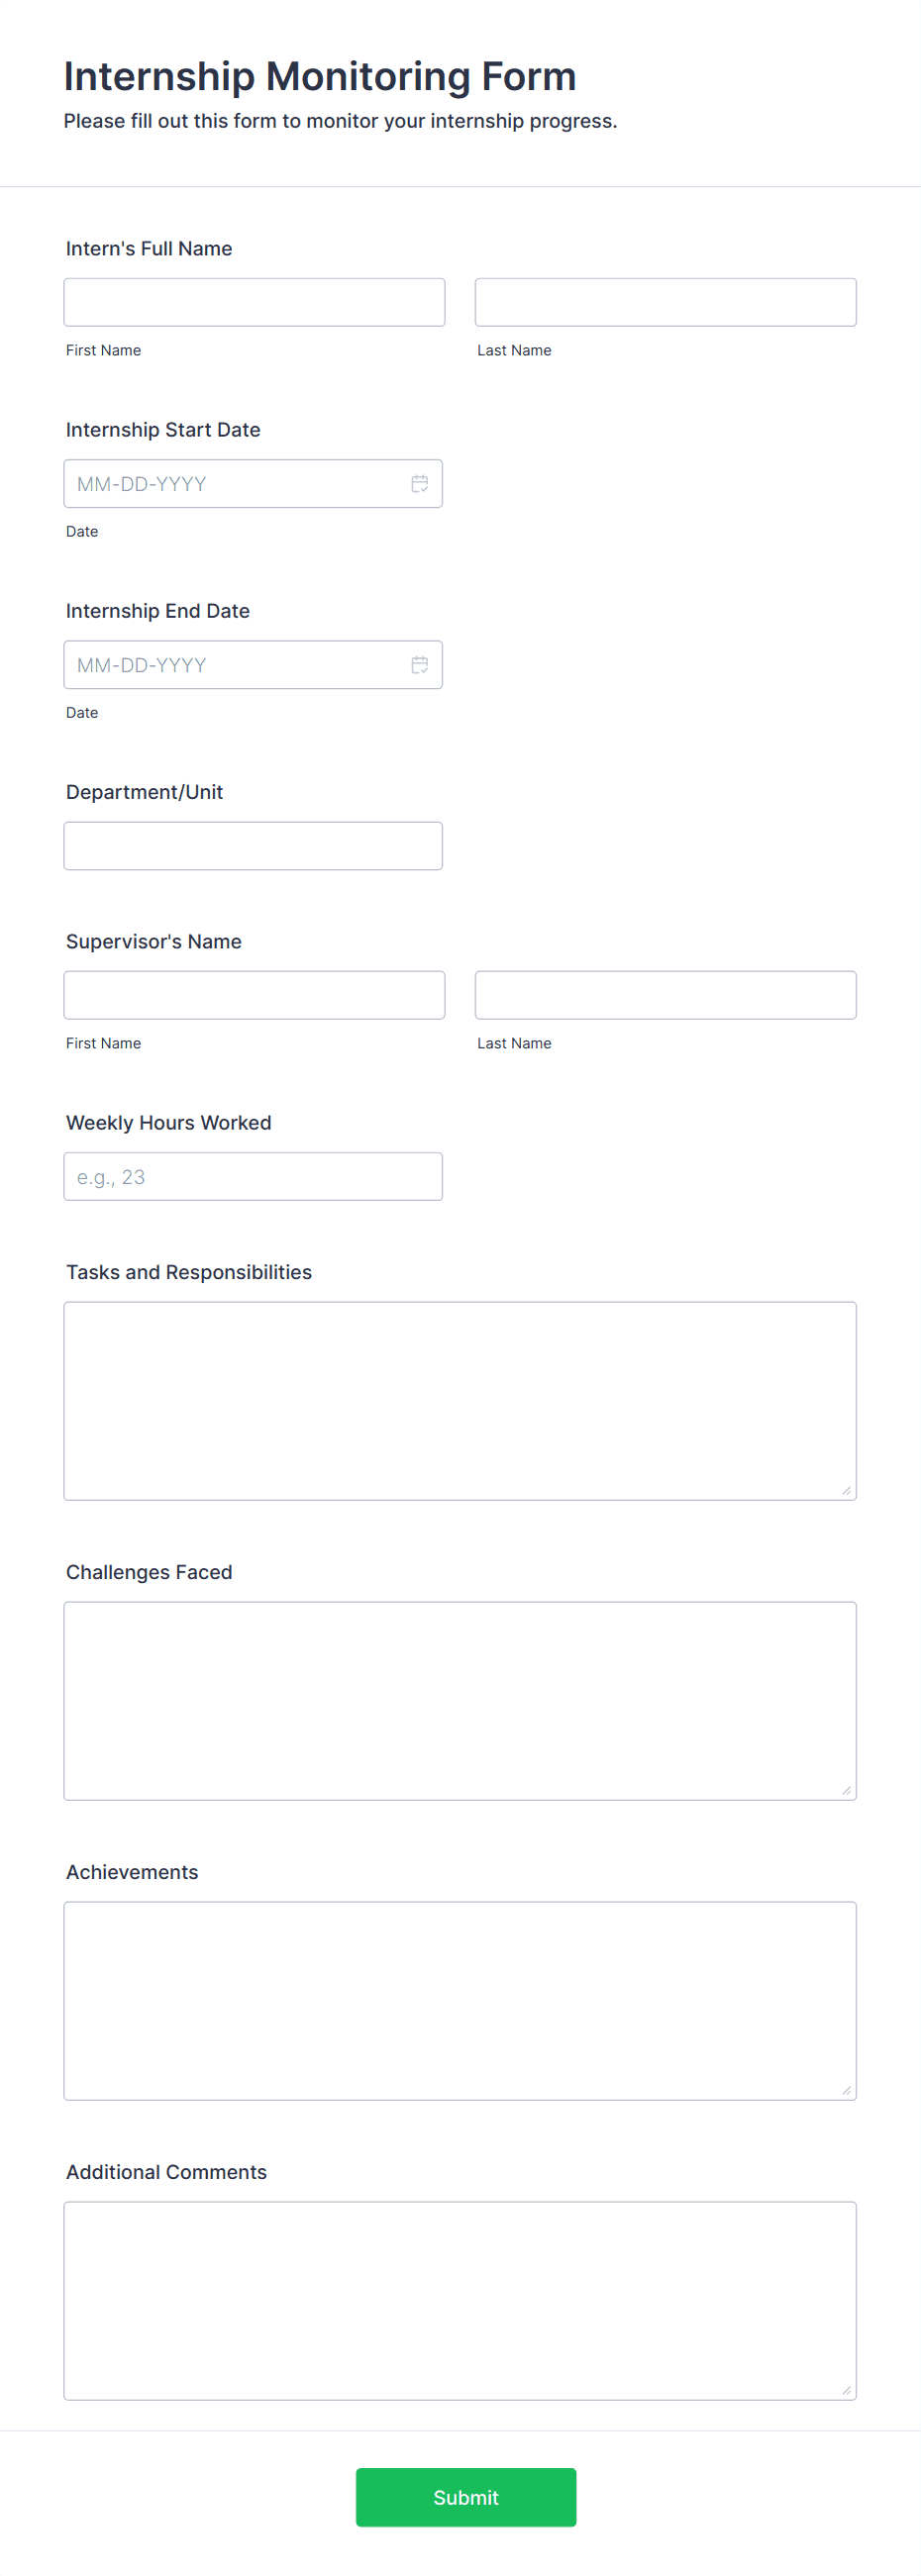The image size is (921, 2576).
Task: Click the intern's First Name field
Action: tap(254, 302)
